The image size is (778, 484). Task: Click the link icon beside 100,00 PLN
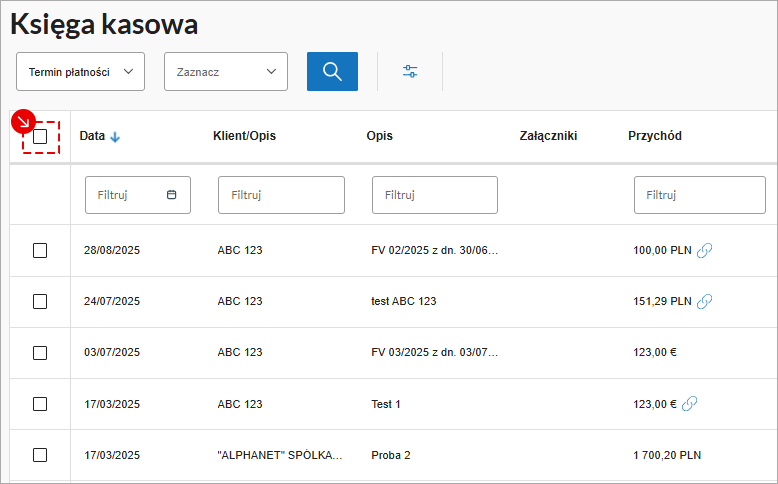[704, 250]
